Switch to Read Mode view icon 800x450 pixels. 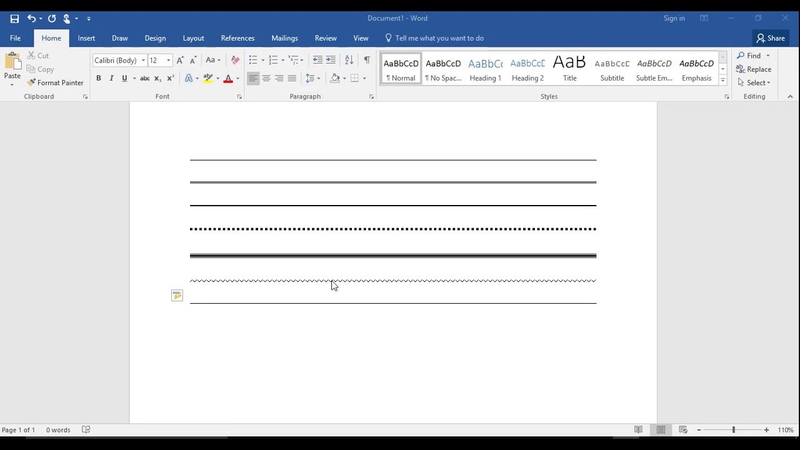638,430
